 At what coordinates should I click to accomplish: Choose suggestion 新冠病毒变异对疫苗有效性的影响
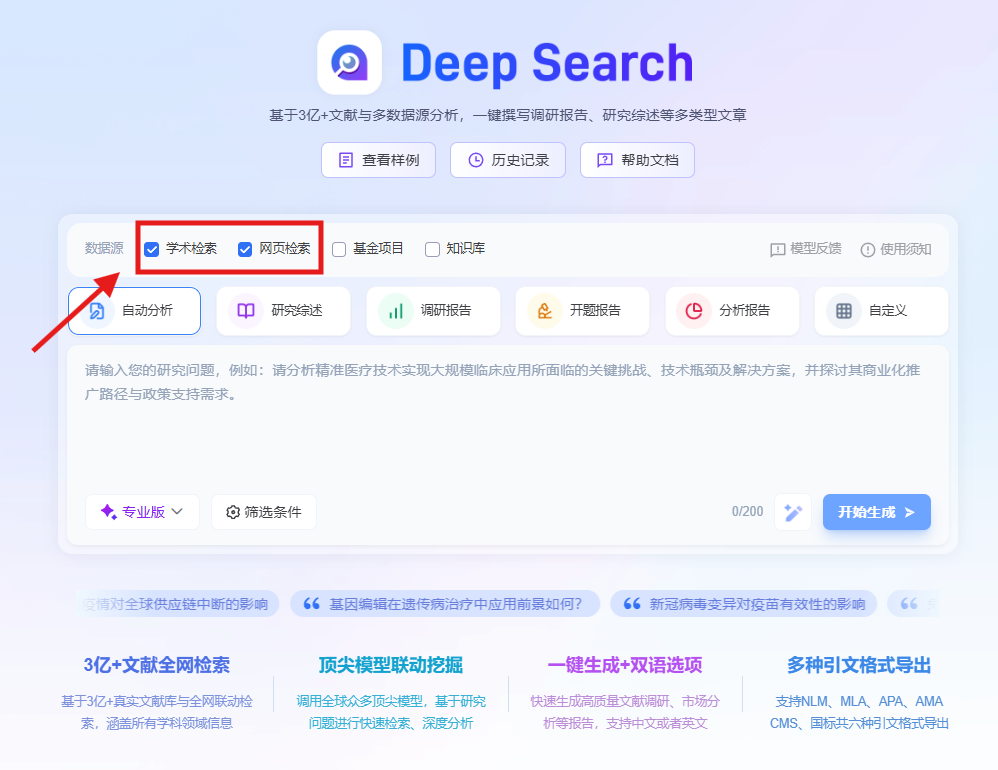pyautogui.click(x=743, y=603)
